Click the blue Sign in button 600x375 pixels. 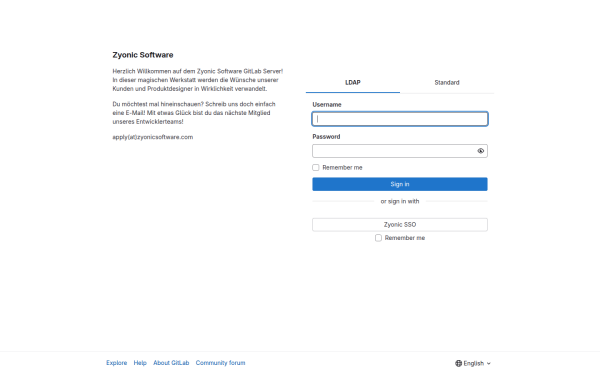400,184
